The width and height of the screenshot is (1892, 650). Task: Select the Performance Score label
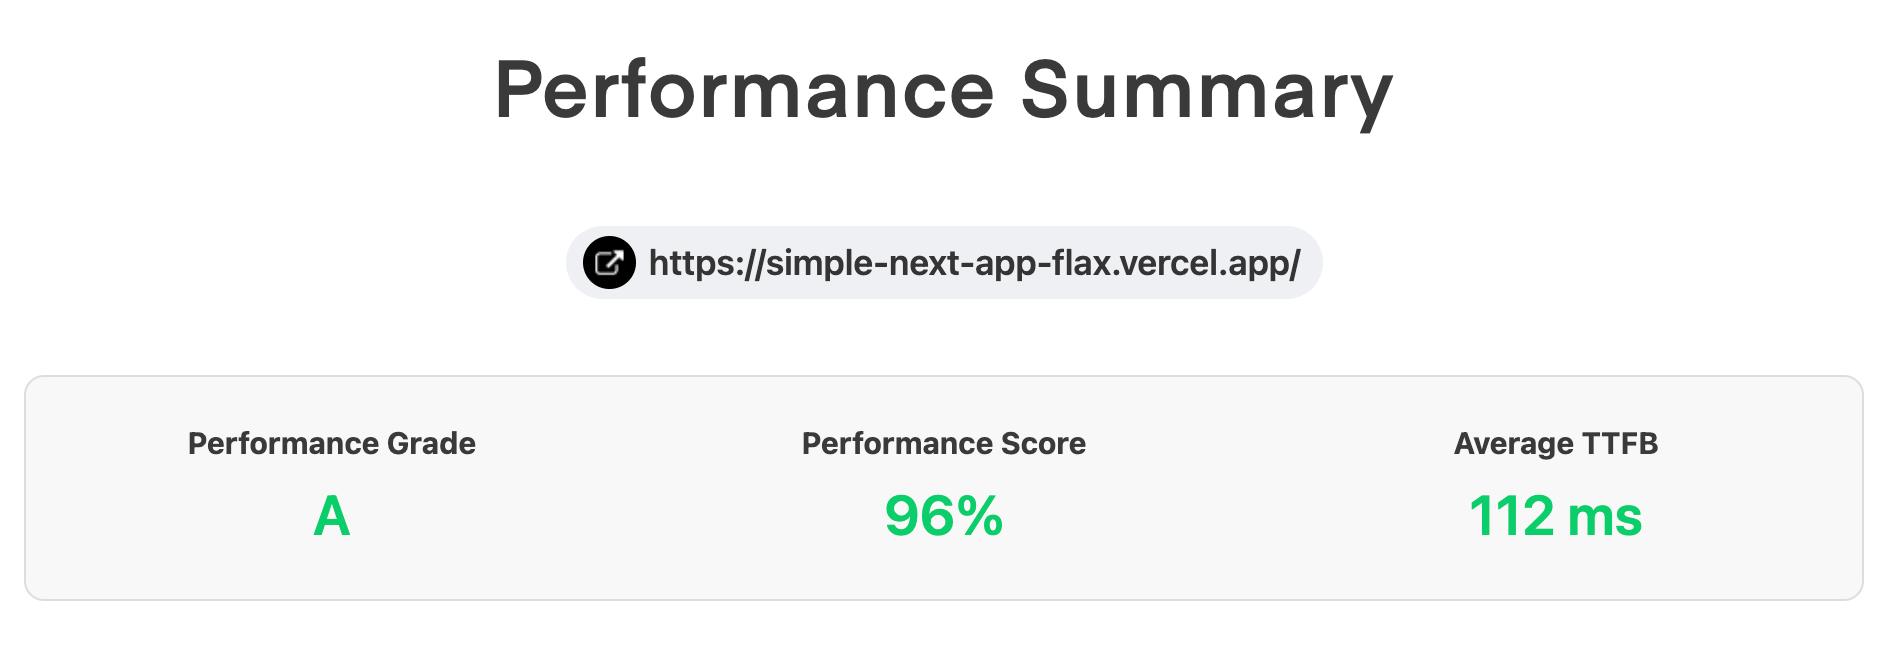tap(943, 443)
